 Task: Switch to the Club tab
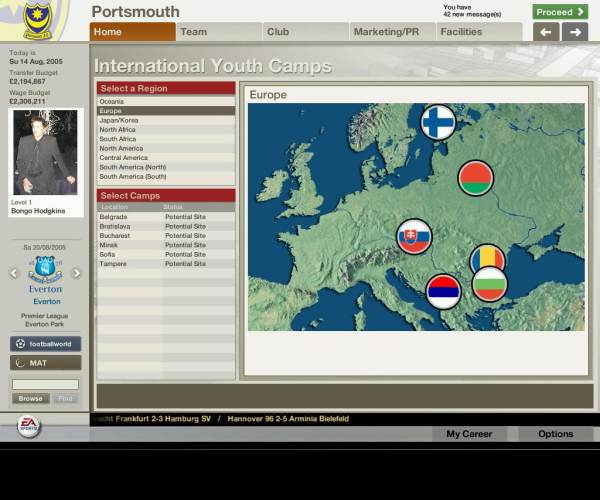306,32
